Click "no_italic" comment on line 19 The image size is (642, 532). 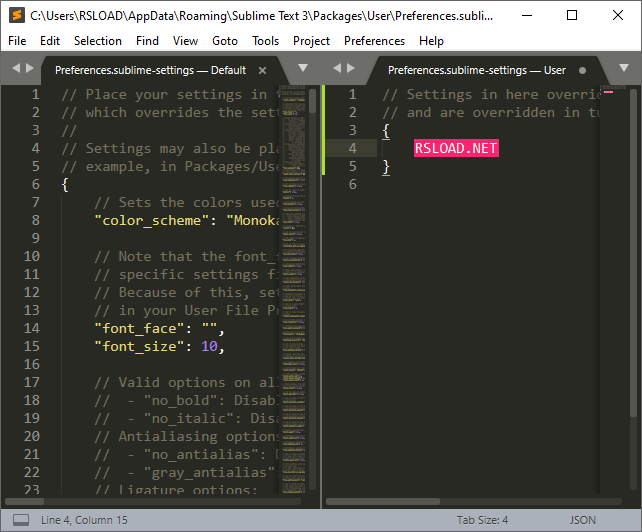pyautogui.click(x=189, y=419)
